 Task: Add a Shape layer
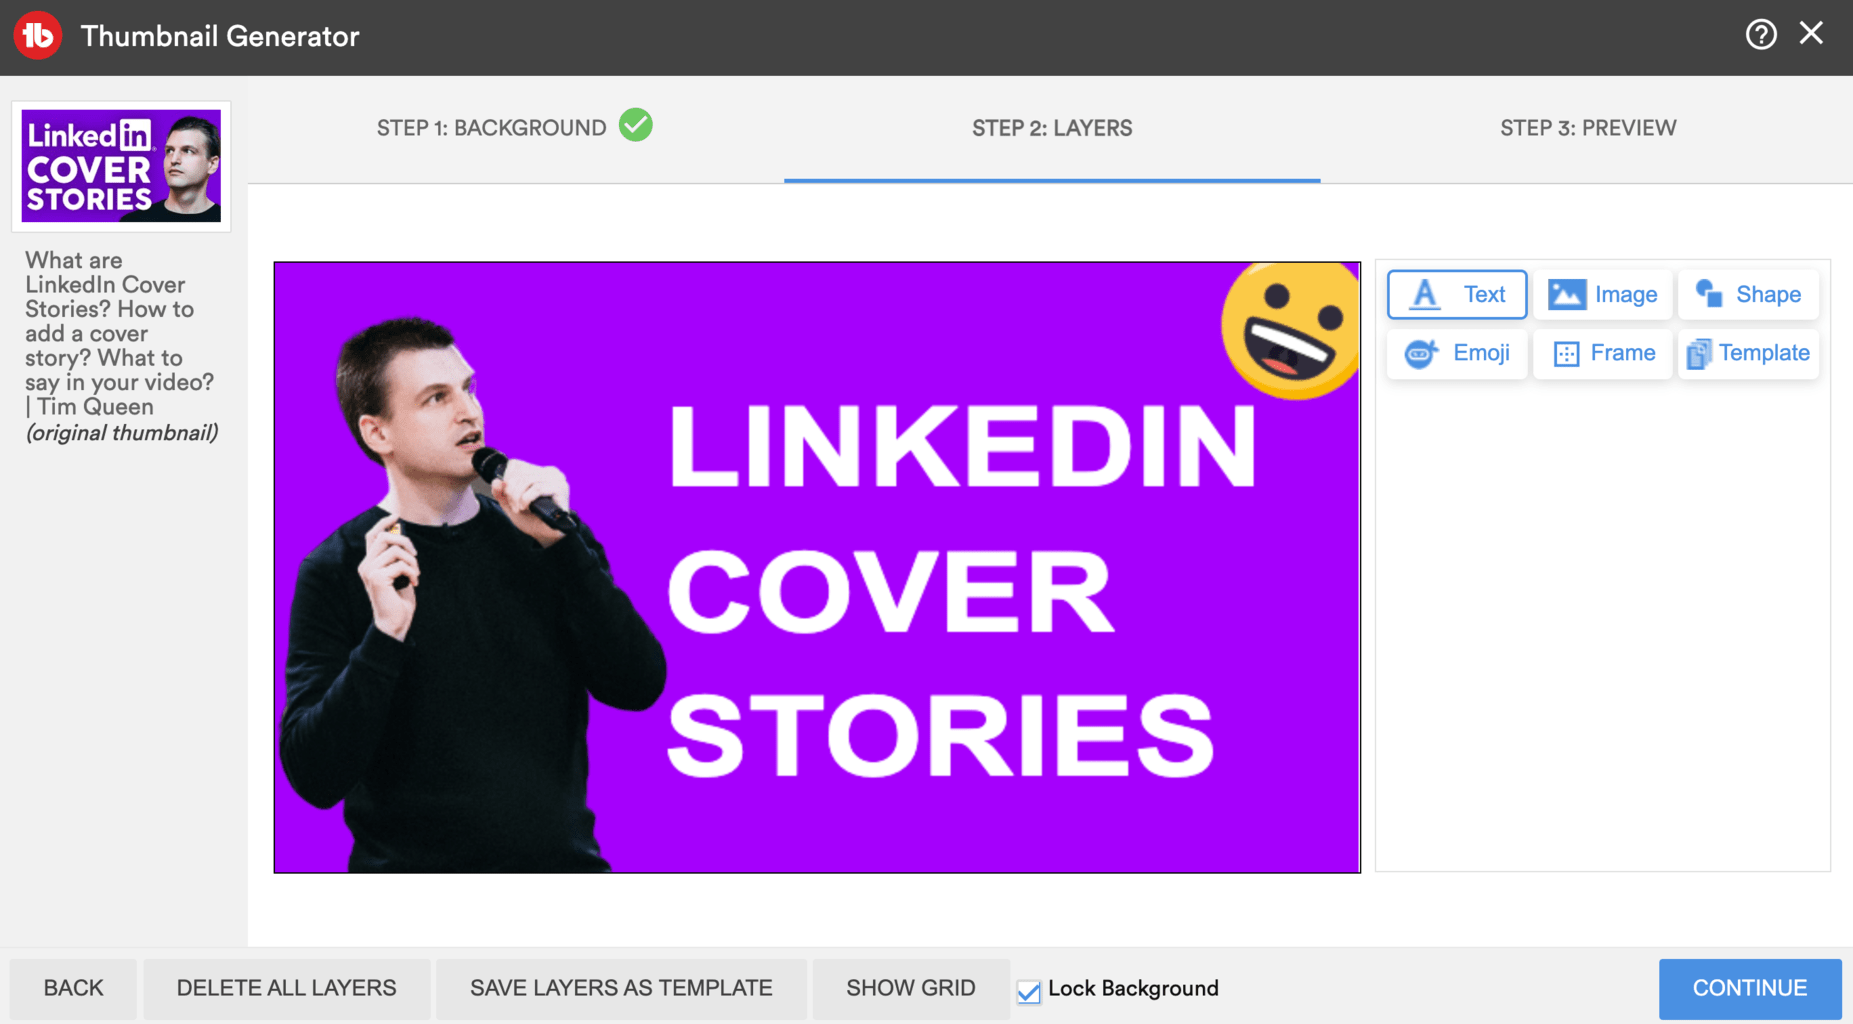pos(1748,294)
